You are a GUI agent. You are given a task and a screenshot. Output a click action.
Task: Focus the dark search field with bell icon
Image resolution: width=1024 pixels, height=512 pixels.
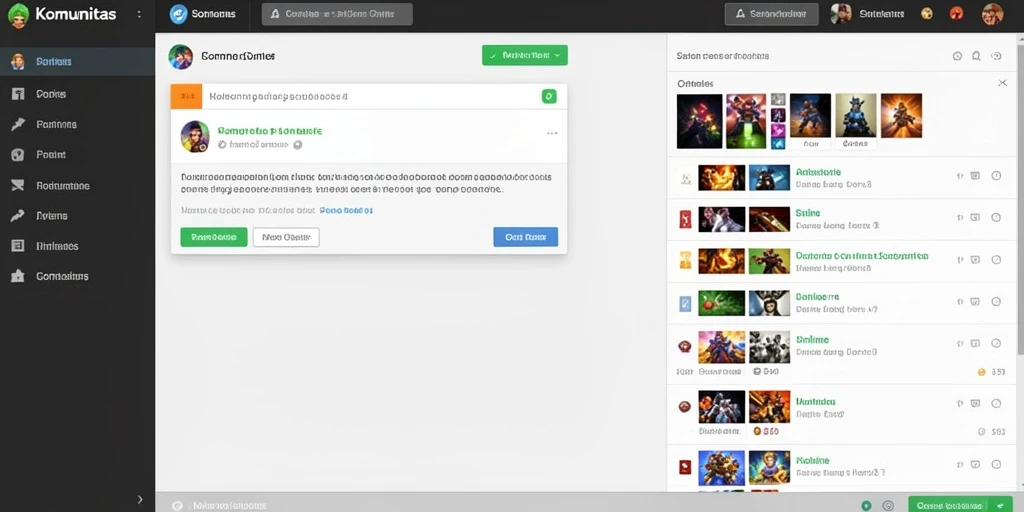point(337,14)
